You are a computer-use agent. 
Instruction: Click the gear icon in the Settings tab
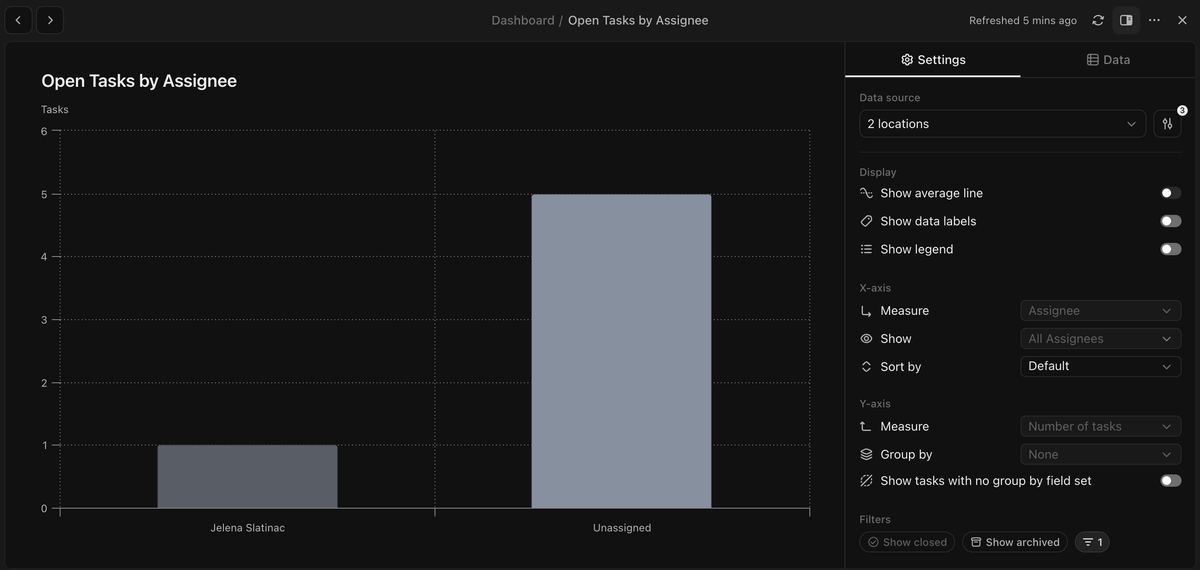[x=907, y=60]
